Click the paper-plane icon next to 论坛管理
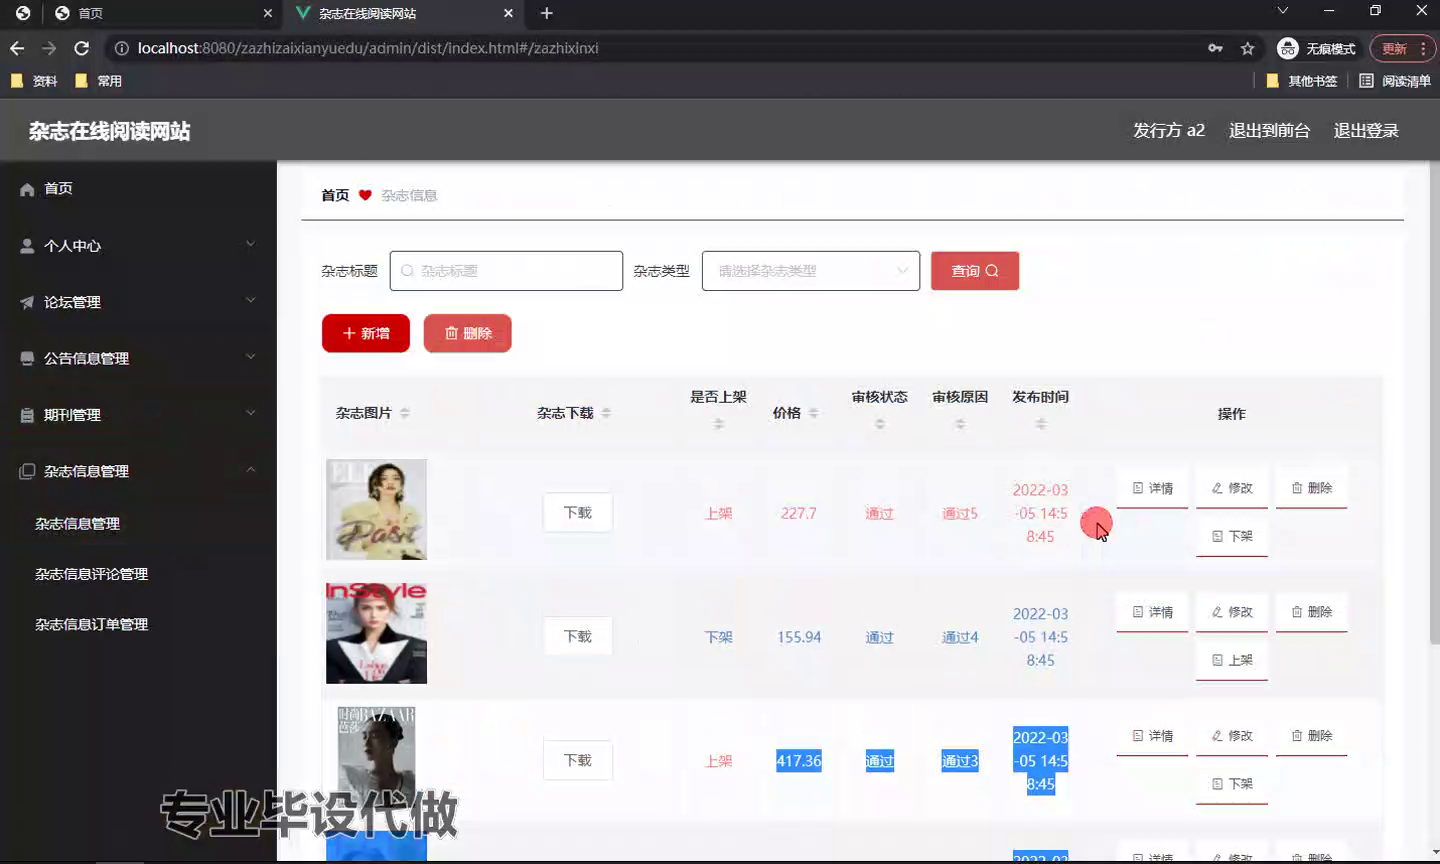The width and height of the screenshot is (1440, 864). [x=27, y=302]
